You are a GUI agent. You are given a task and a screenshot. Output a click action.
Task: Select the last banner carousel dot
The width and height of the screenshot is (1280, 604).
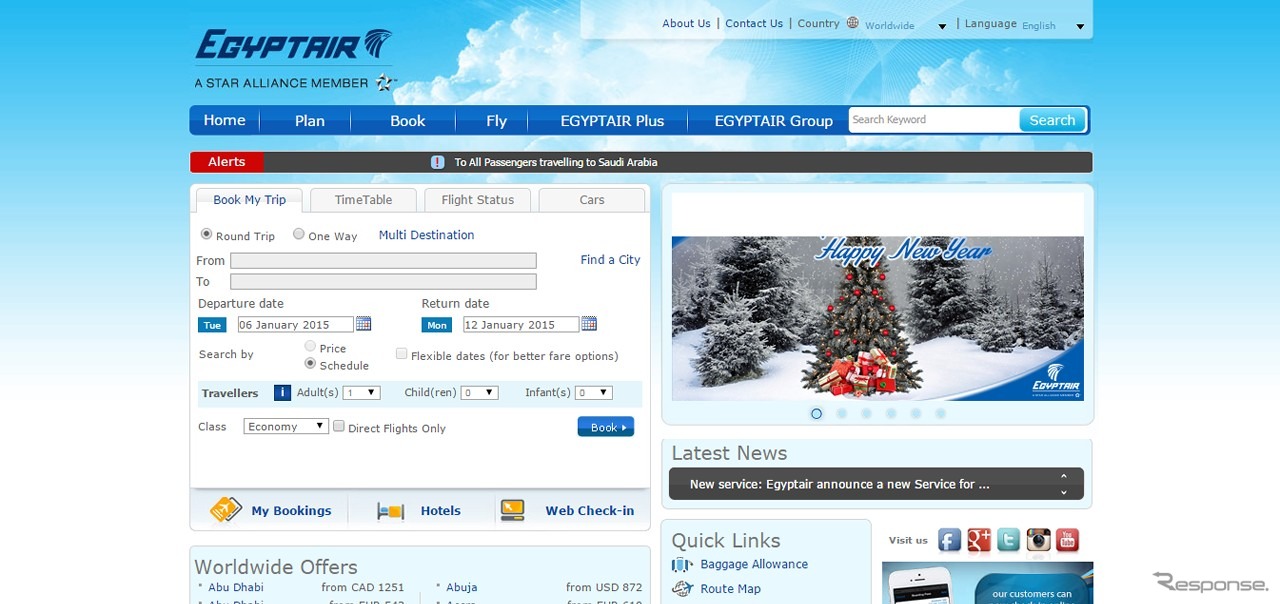[941, 413]
